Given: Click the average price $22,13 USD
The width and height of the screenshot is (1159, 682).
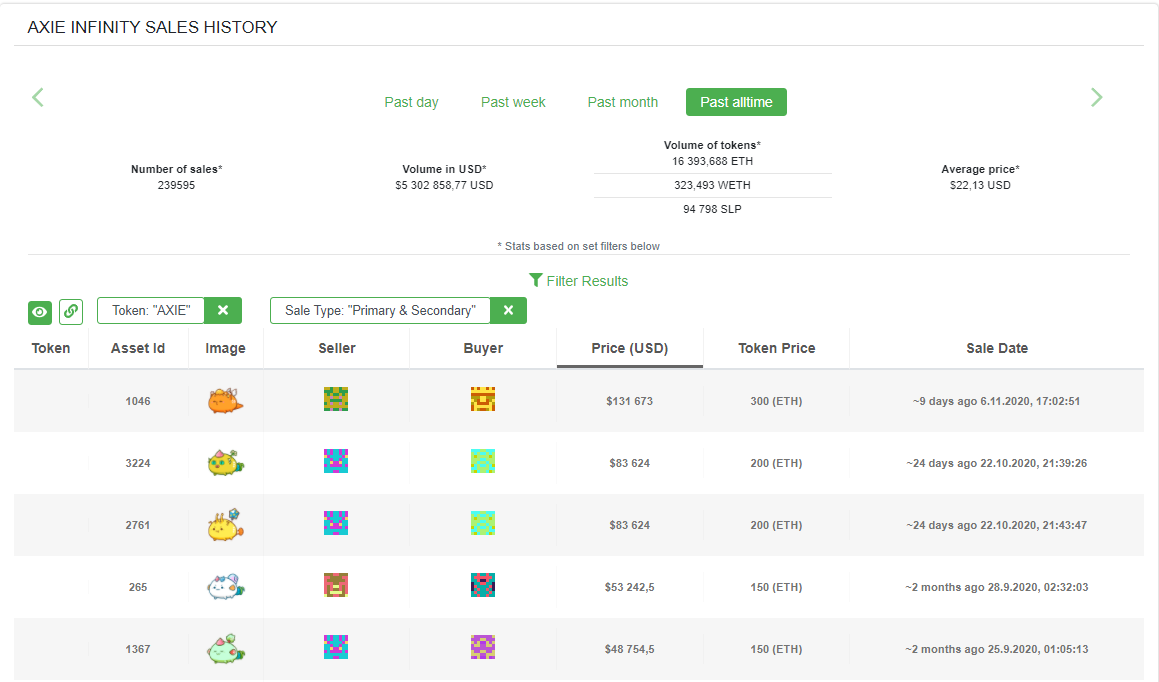Looking at the screenshot, I should pos(980,185).
